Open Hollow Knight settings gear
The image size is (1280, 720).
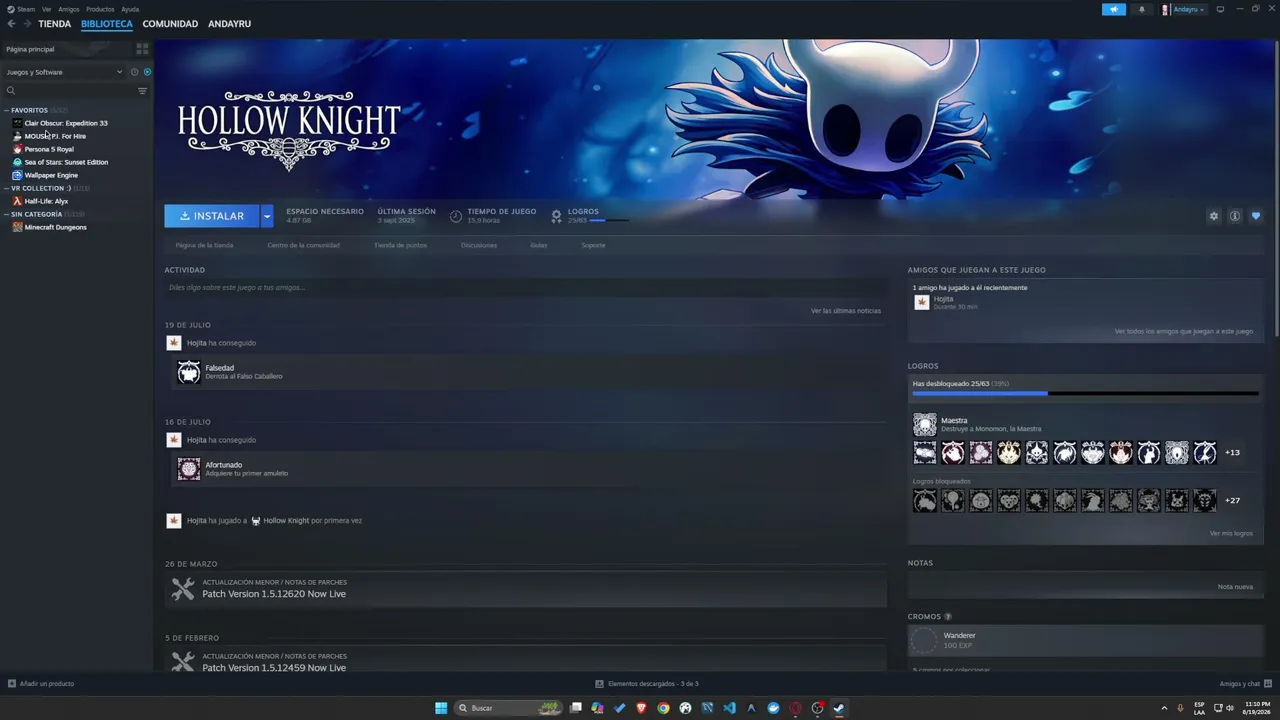(x=1214, y=216)
